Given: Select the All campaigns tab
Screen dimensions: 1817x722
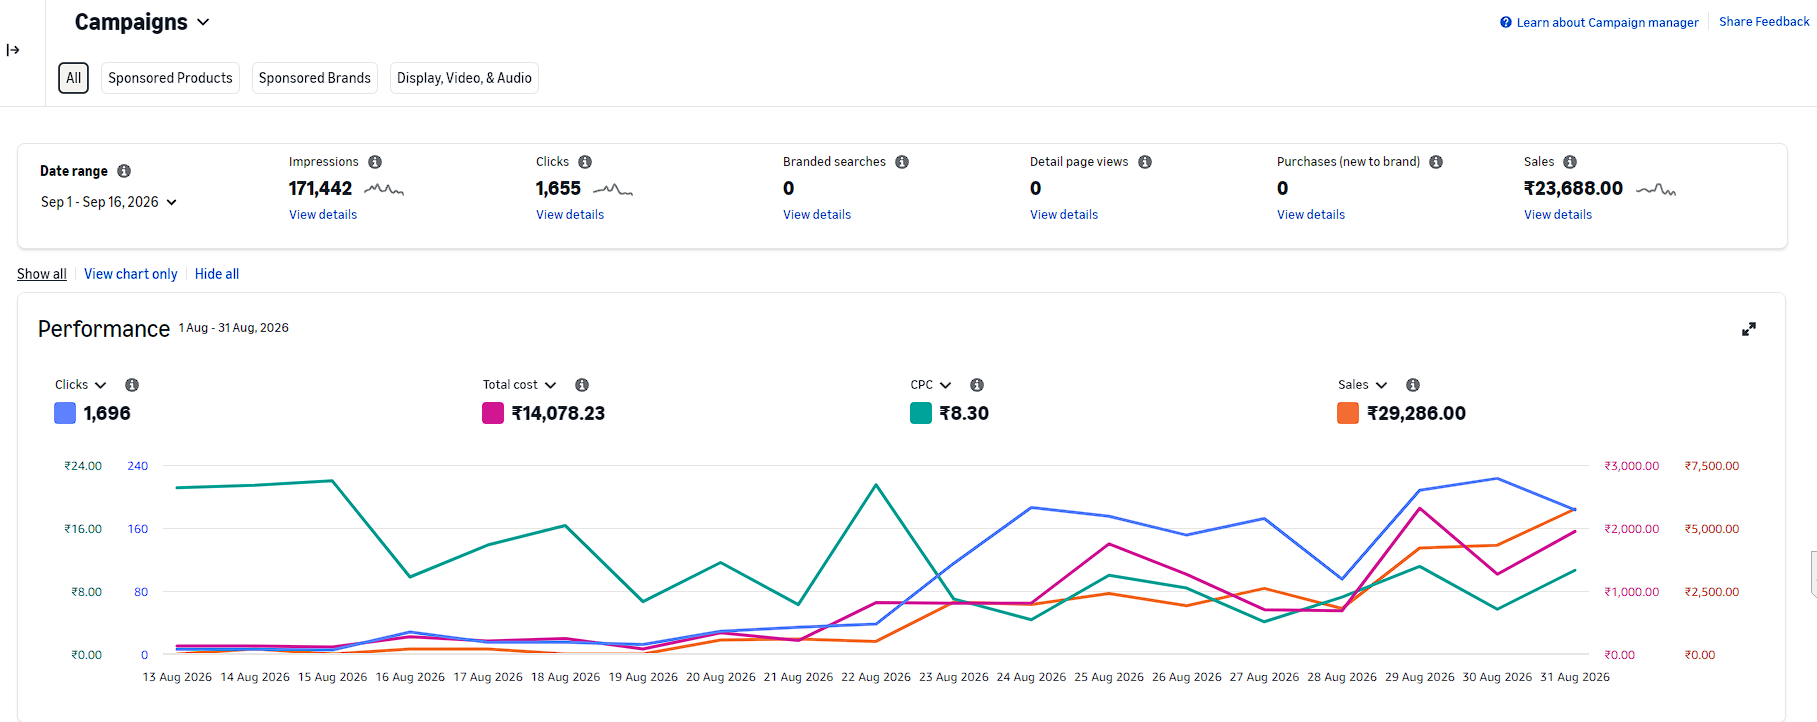Looking at the screenshot, I should pyautogui.click(x=74, y=78).
